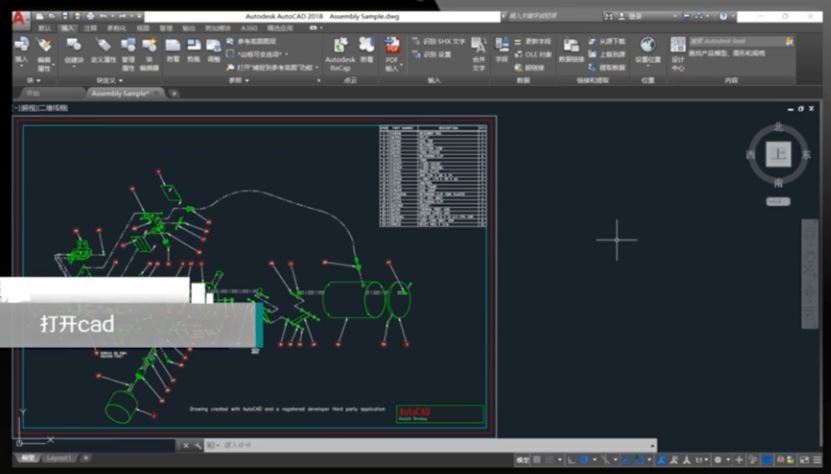Open the Autodesk ReCap tool
This screenshot has width=831, height=474.
(x=340, y=54)
